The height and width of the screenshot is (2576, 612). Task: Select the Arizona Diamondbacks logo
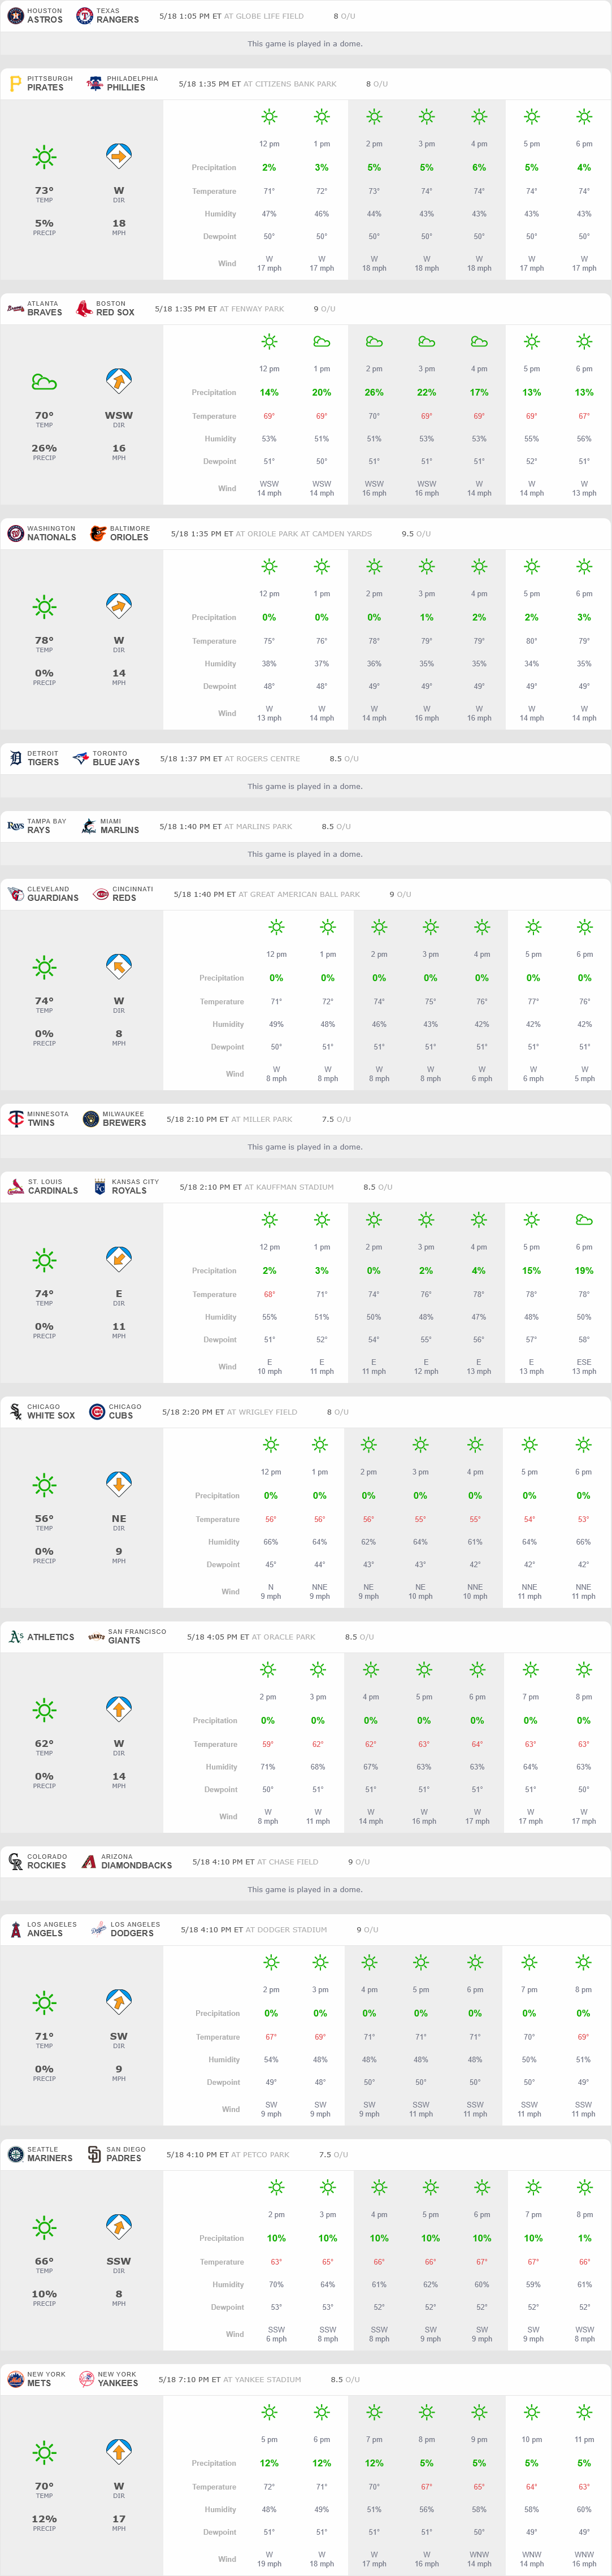click(89, 1863)
